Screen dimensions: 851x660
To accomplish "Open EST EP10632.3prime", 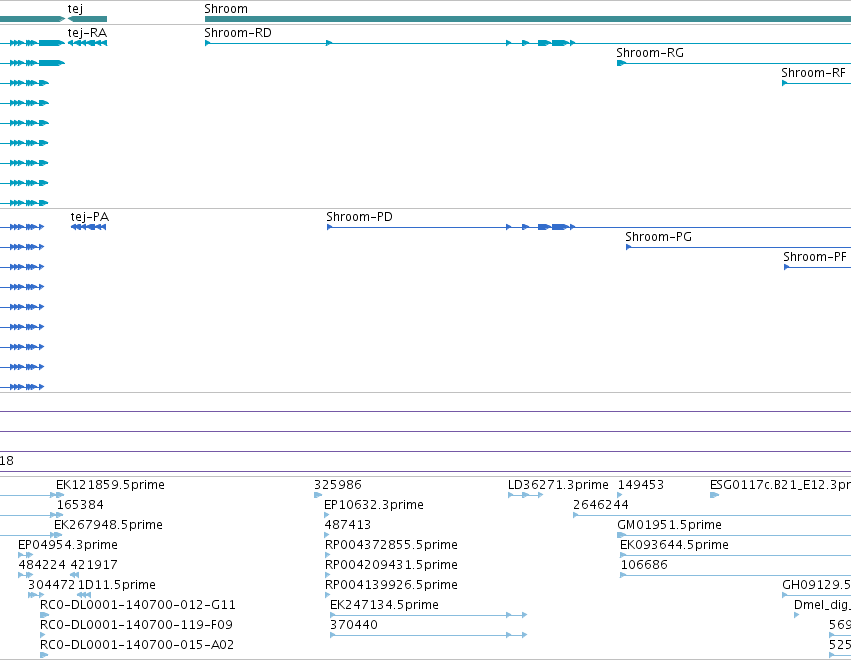I will click(x=374, y=505).
